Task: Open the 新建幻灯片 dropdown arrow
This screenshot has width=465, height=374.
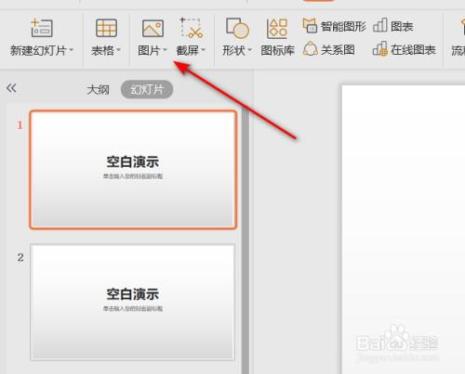Action: 71,51
